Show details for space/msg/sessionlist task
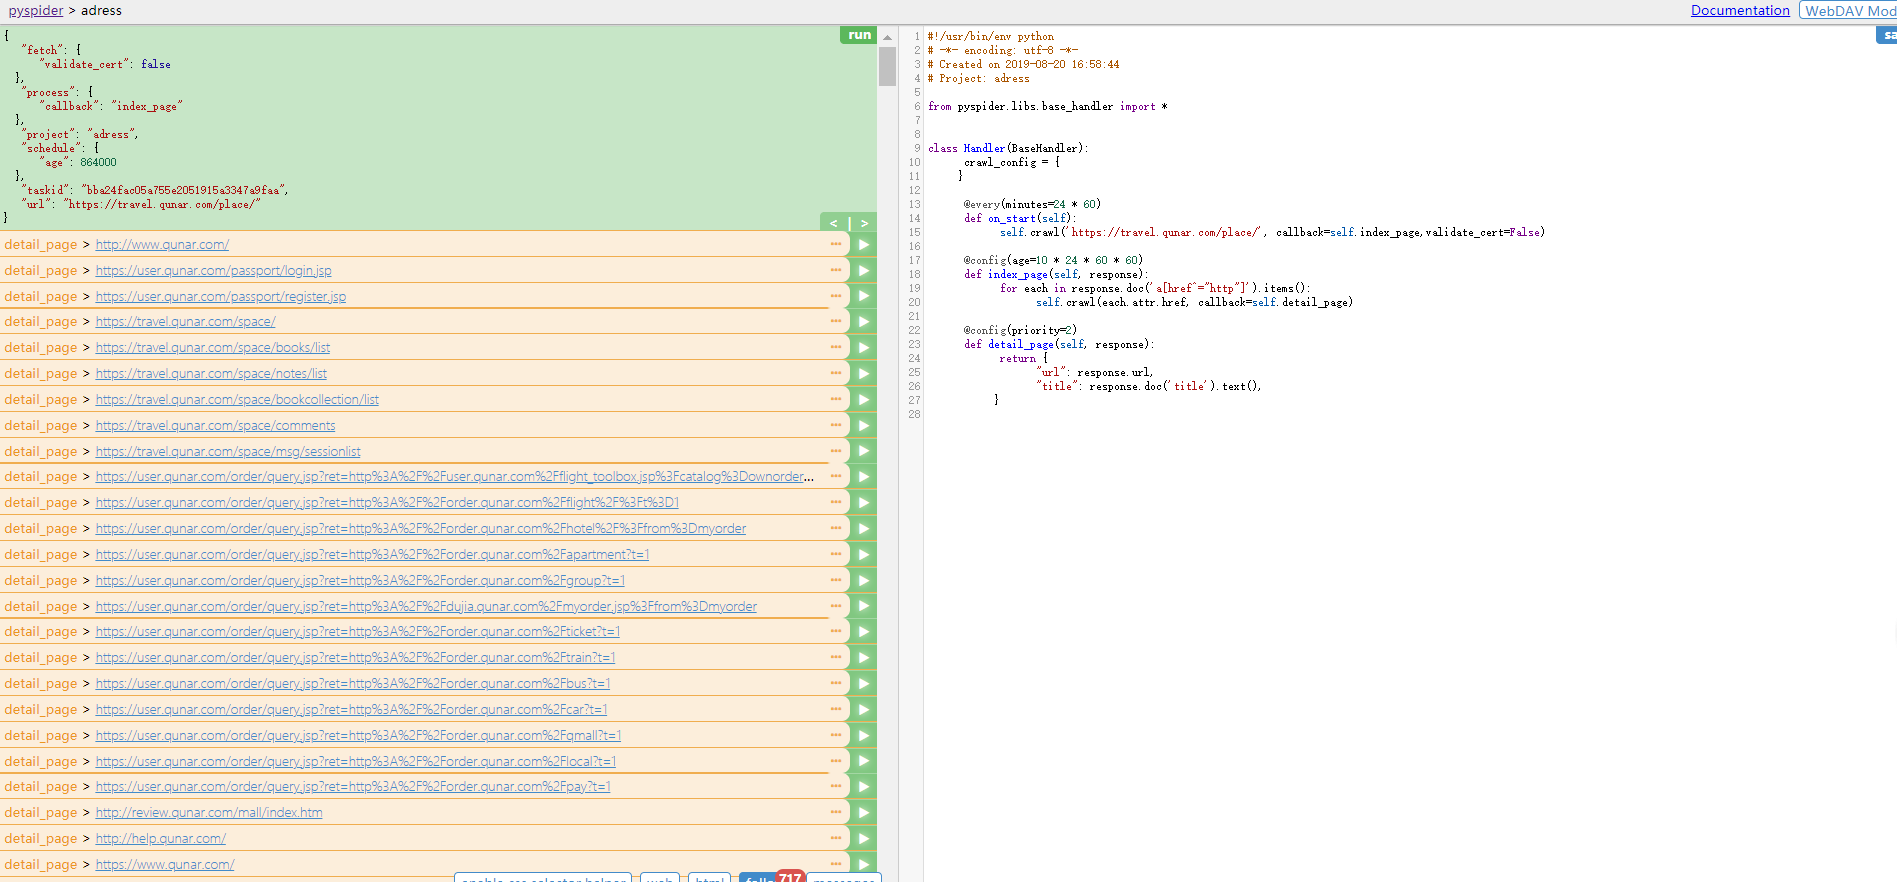Image resolution: width=1897 pixels, height=882 pixels. click(x=835, y=451)
